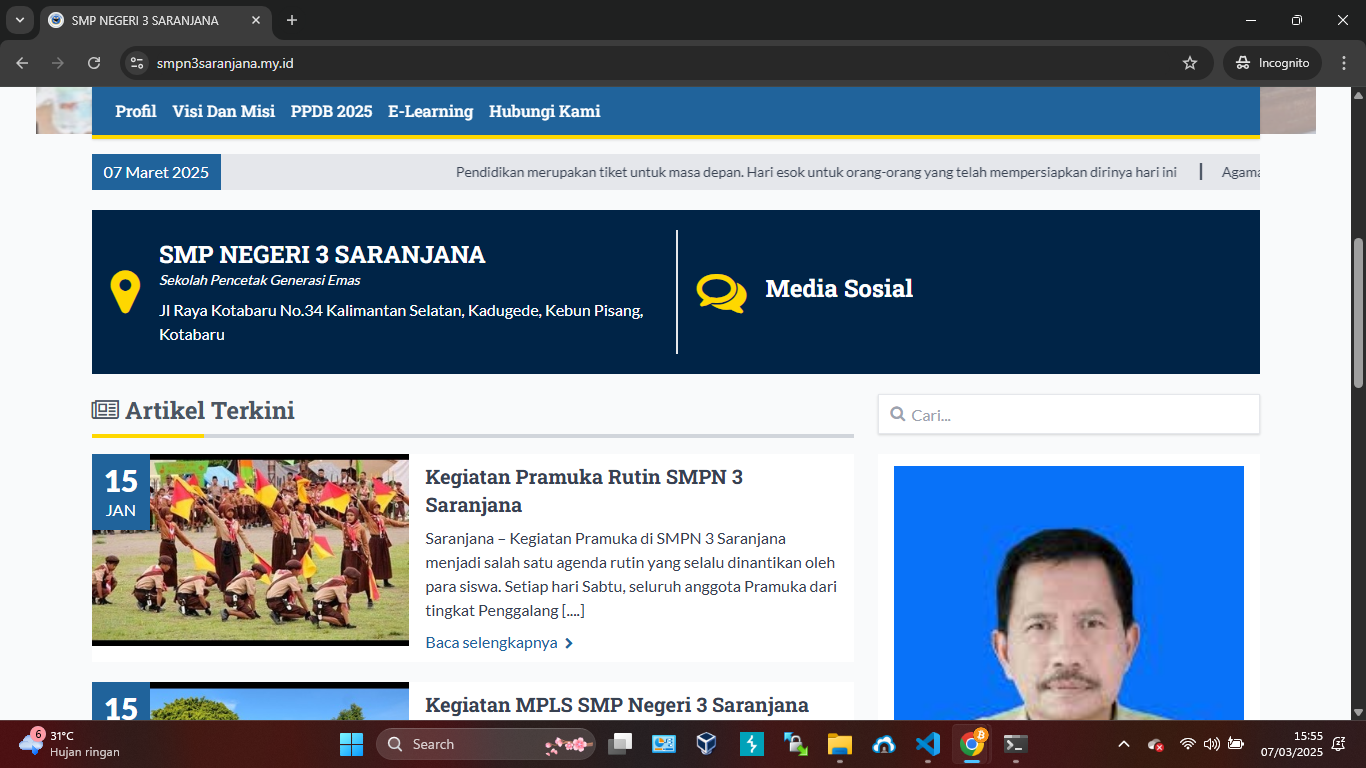1366x768 pixels.
Task: Open a new tab with the plus button
Action: pos(292,20)
